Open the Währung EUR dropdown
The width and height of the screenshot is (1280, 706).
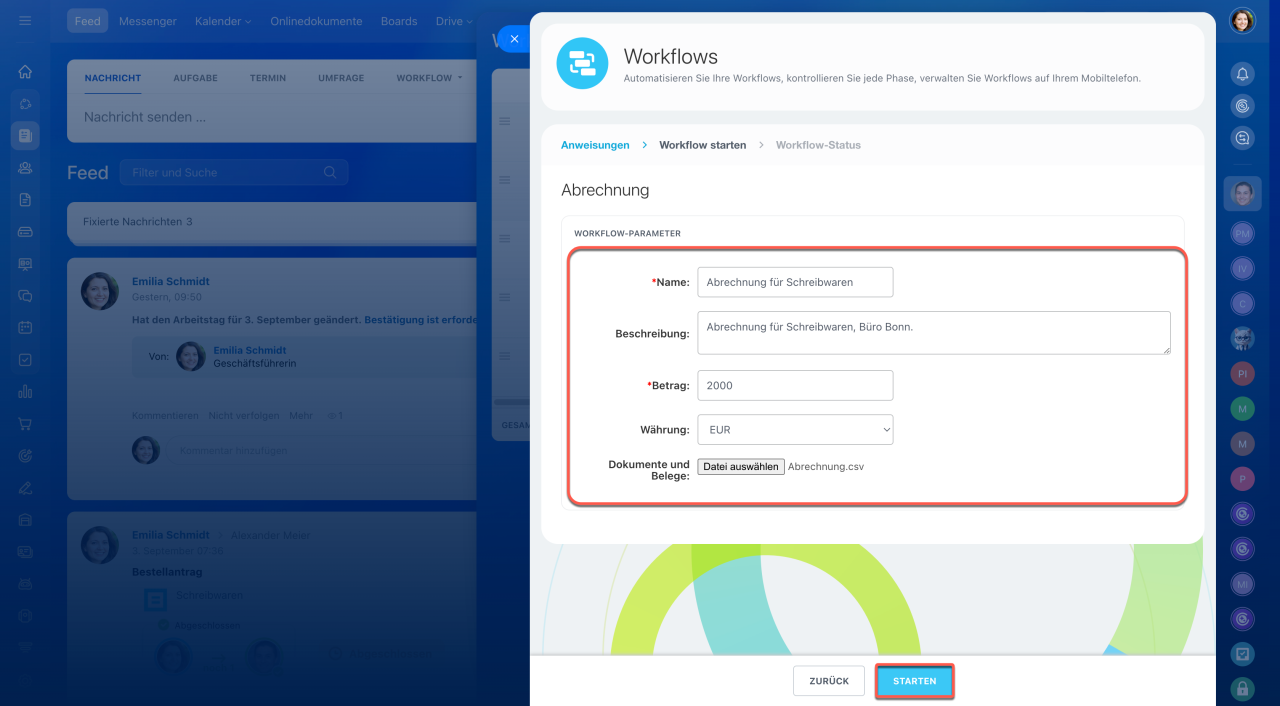[x=795, y=430]
